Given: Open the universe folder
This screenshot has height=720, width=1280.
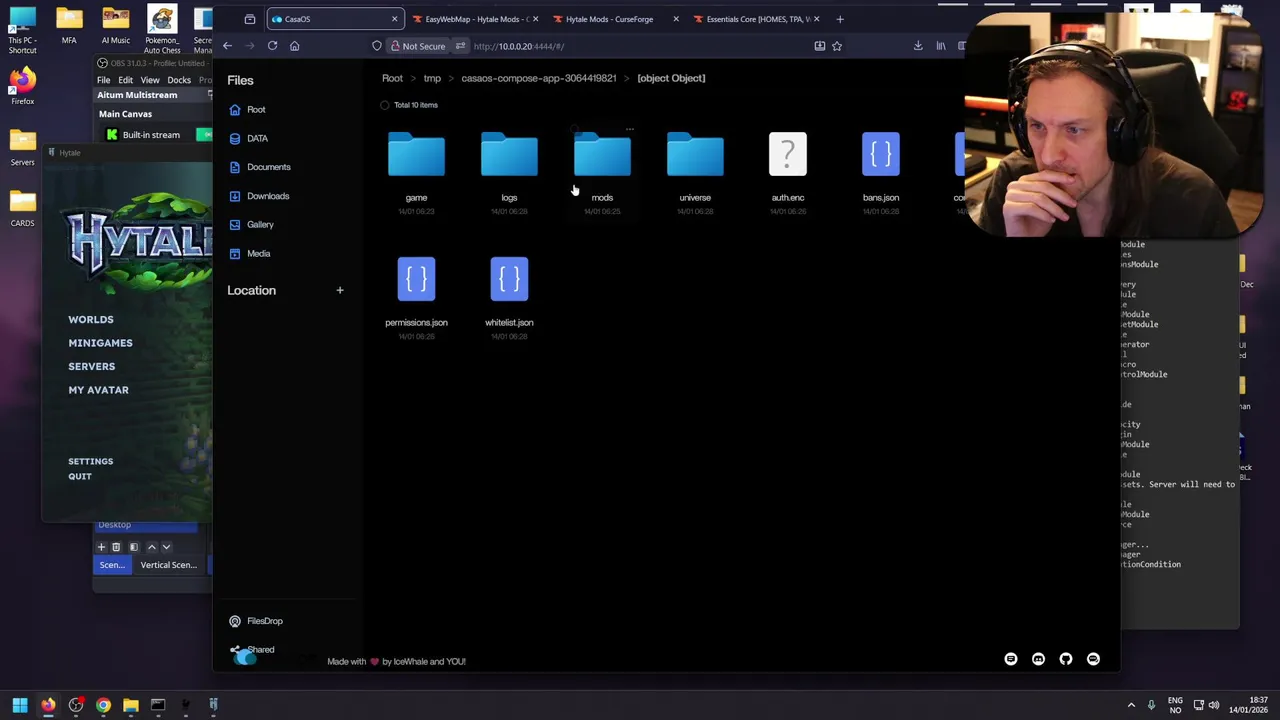Looking at the screenshot, I should (695, 155).
